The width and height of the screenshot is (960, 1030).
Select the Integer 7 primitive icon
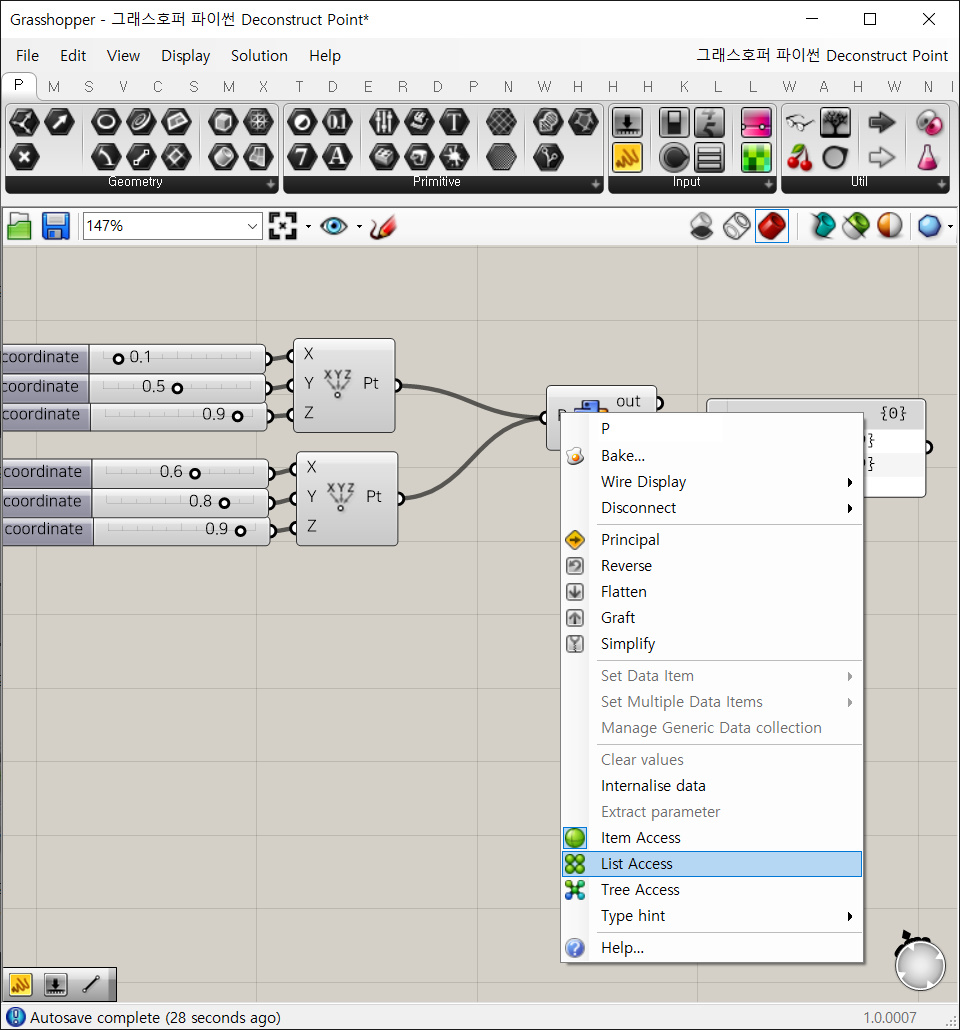click(x=302, y=157)
